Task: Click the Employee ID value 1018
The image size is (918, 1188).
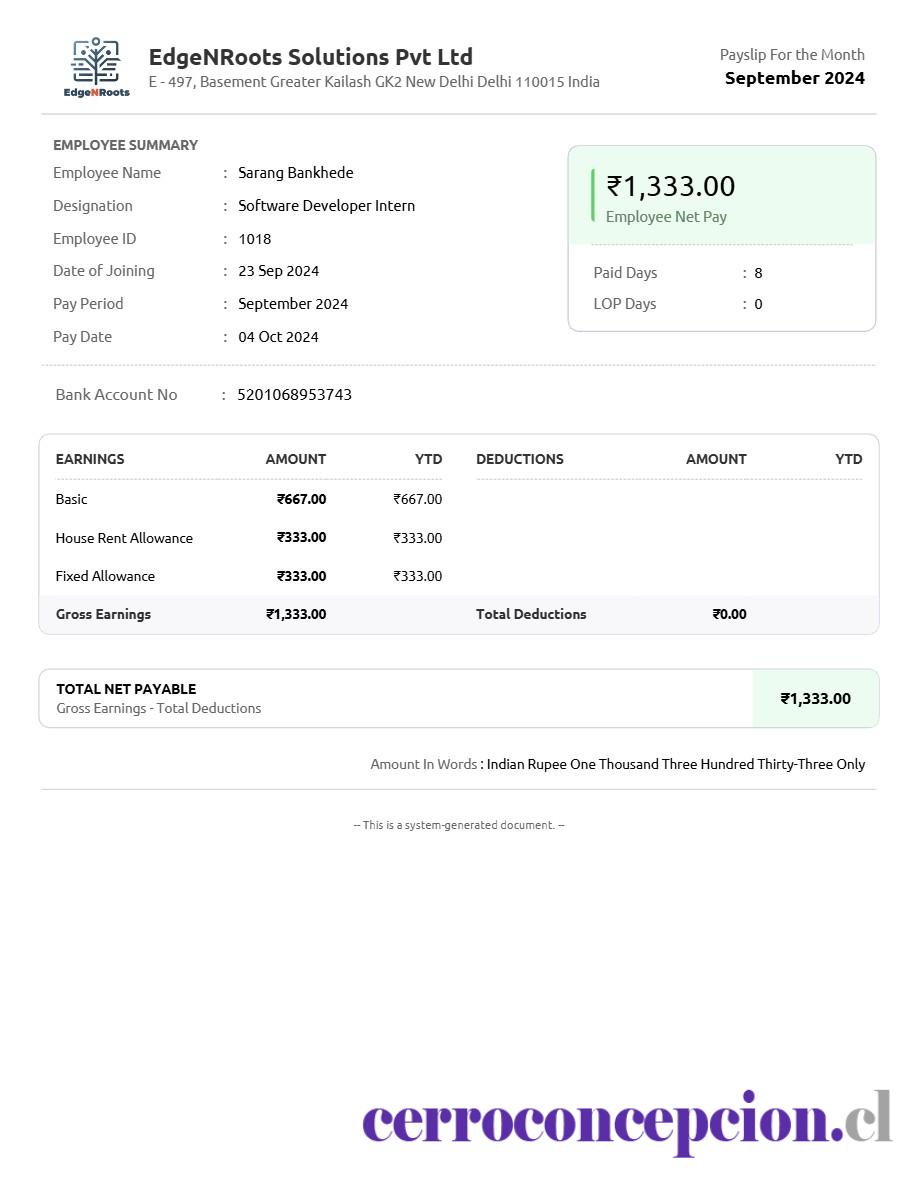Action: point(254,239)
